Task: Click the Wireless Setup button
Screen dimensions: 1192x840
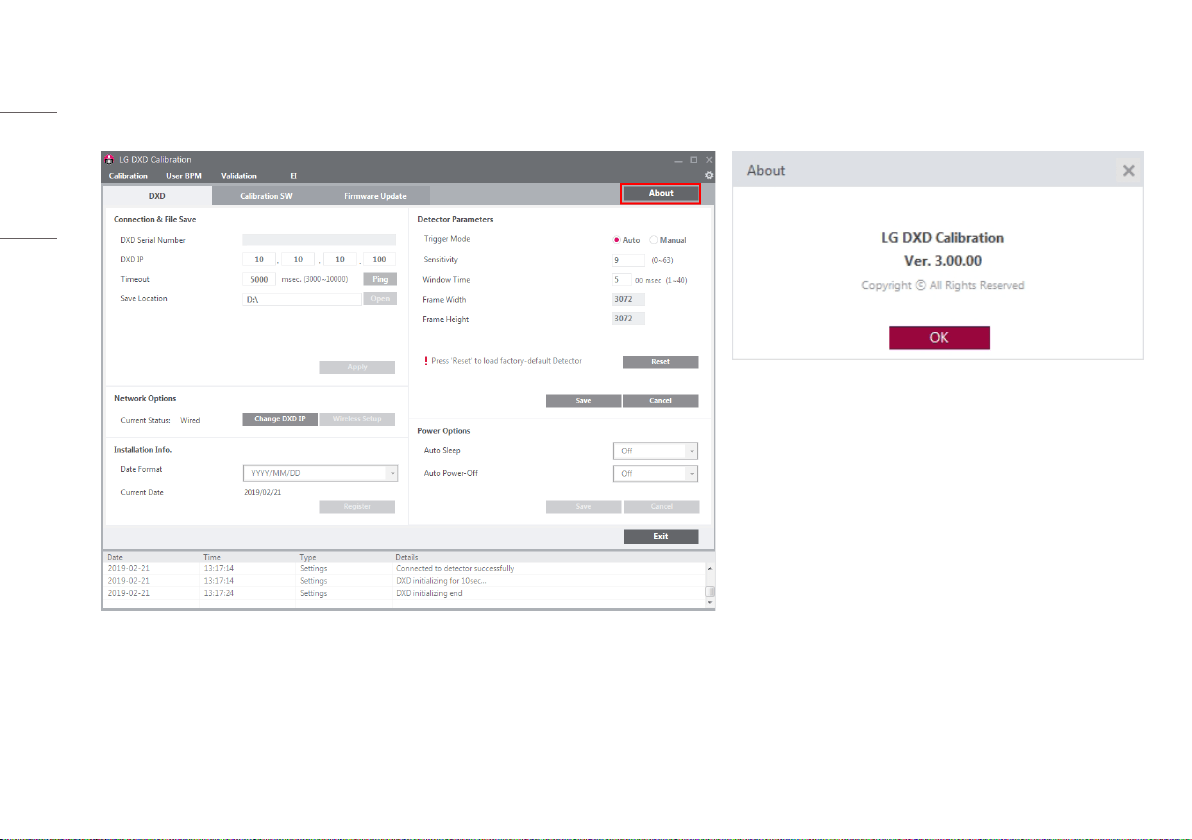Action: (357, 419)
